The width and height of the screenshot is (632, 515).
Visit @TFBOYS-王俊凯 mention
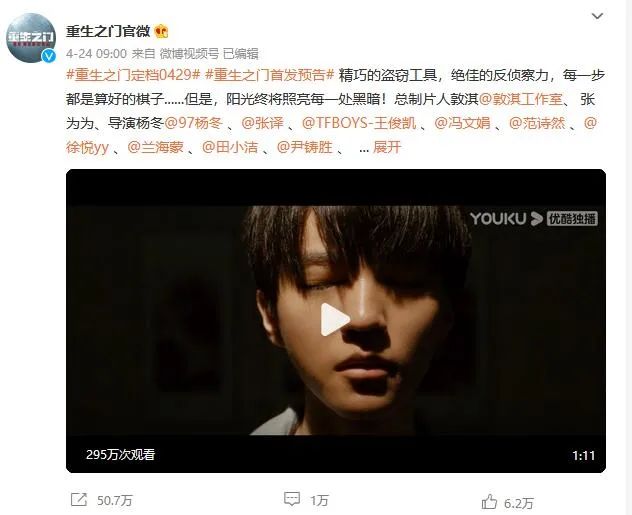tap(359, 123)
